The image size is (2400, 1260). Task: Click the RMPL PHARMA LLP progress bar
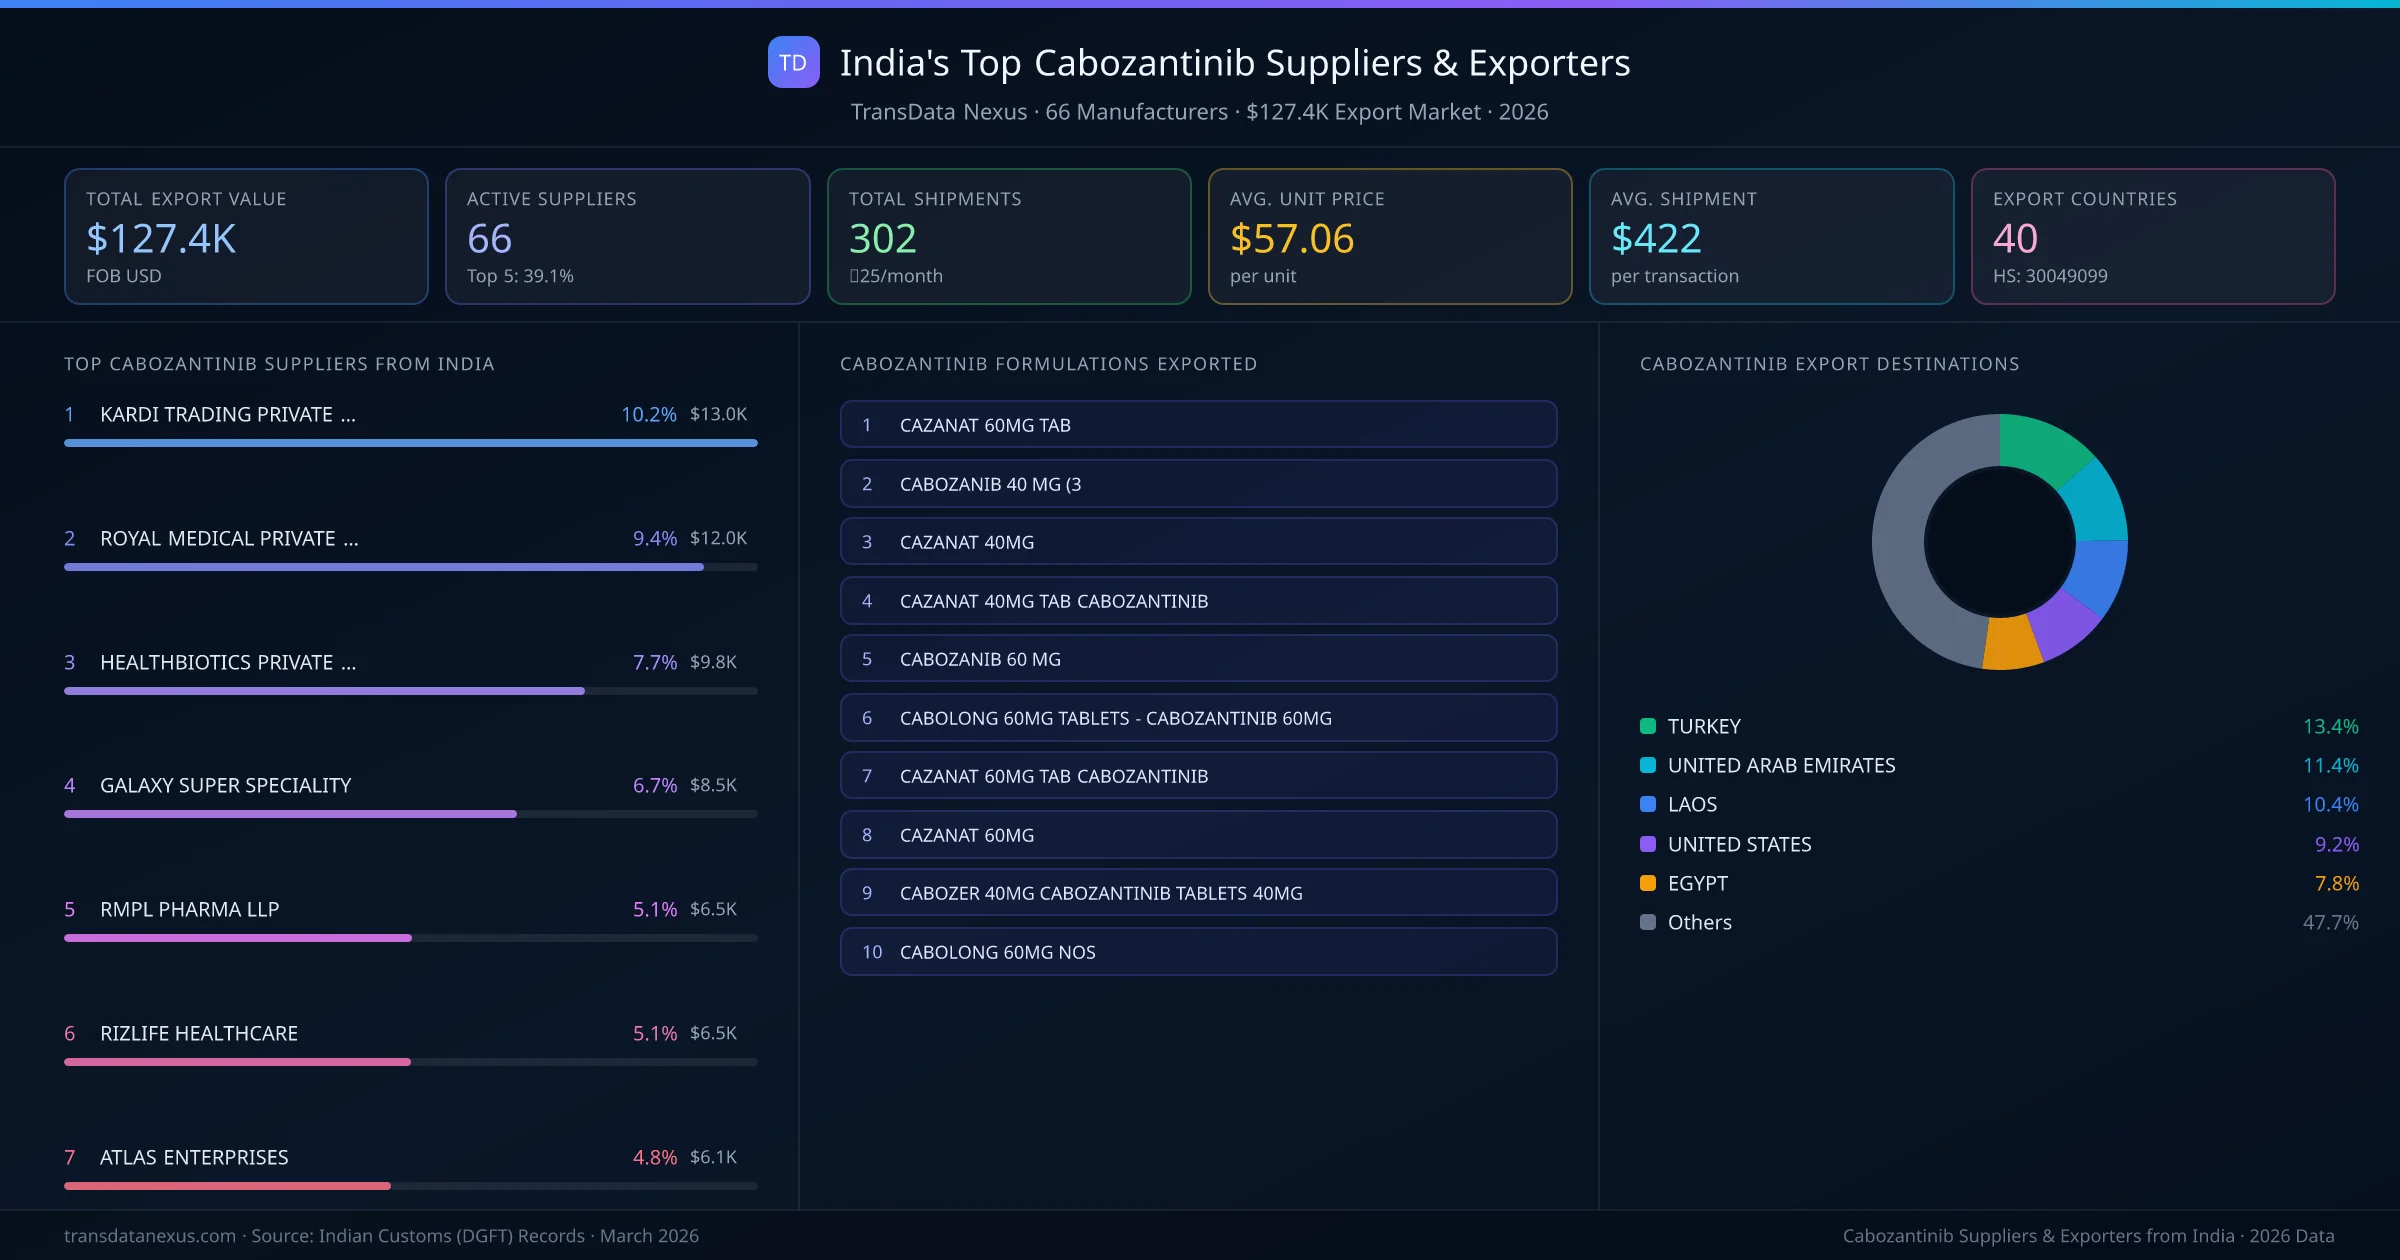pyautogui.click(x=410, y=938)
